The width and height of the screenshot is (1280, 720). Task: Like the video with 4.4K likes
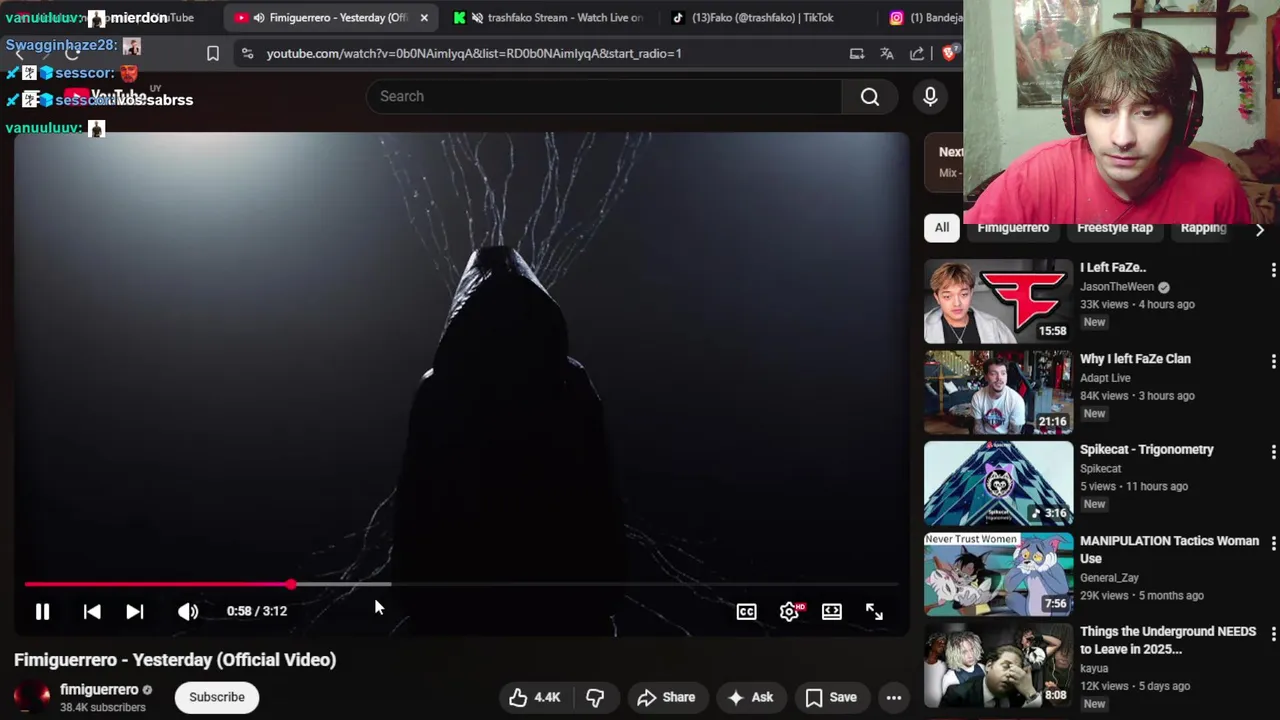point(535,697)
